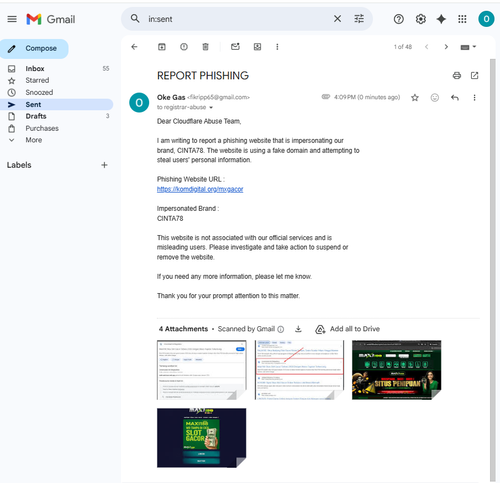Image resolution: width=500 pixels, height=483 pixels.
Task: Open the Google apps grid
Action: 462,19
